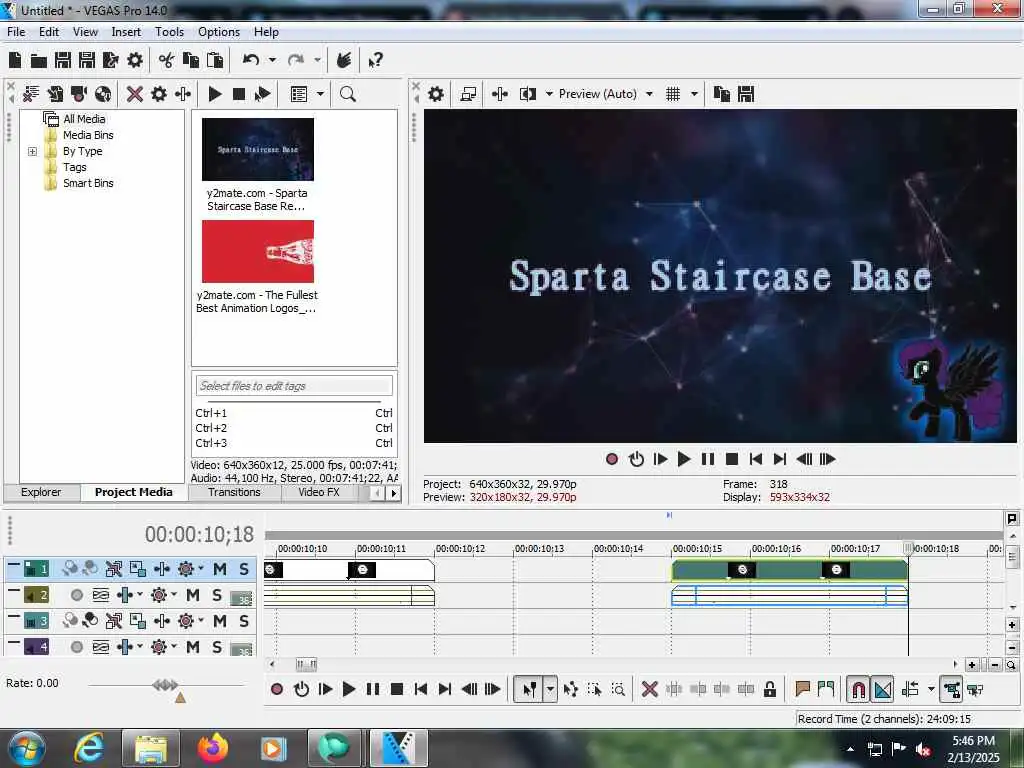Viewport: 1024px width, 768px height.
Task: Toggle Enable Snapping magnet button
Action: coord(858,689)
